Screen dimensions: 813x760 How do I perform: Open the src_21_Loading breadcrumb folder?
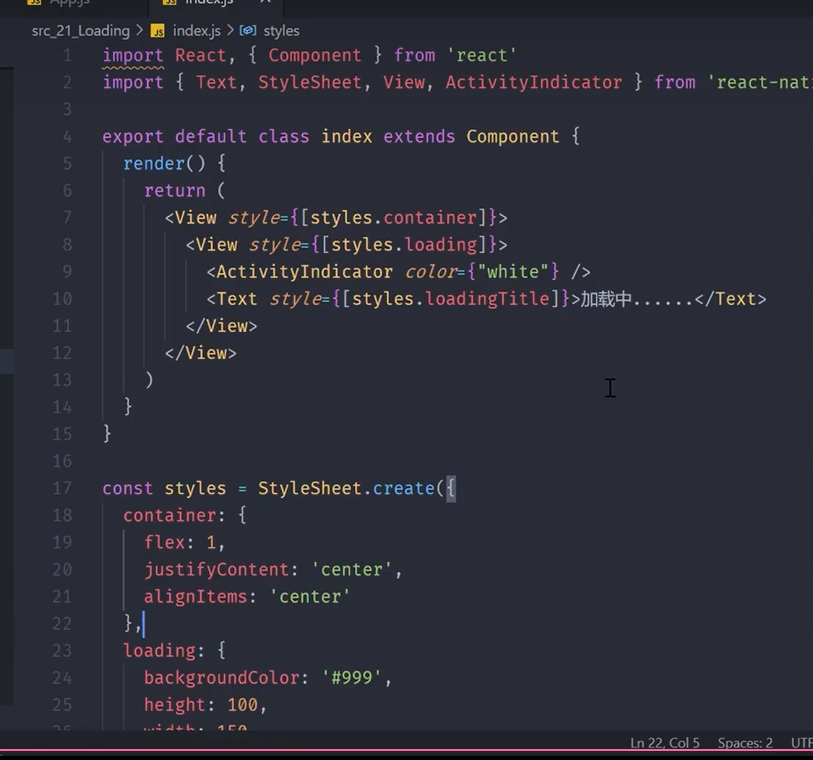80,31
